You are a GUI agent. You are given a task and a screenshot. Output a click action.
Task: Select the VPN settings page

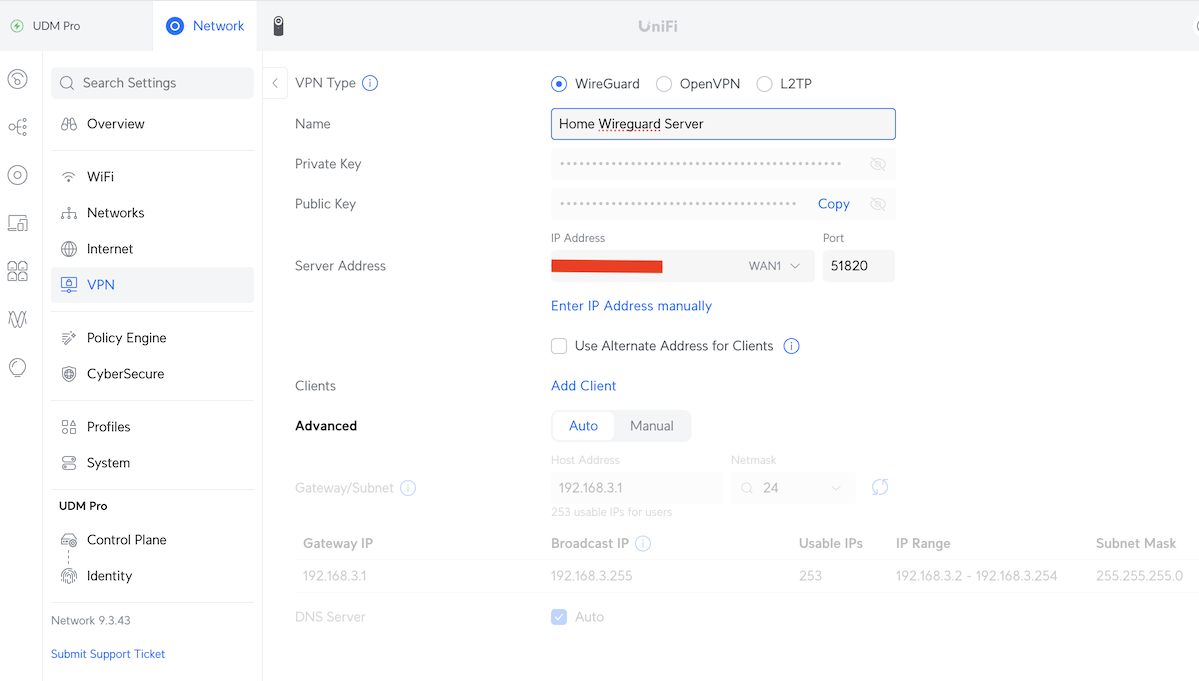click(x=152, y=284)
